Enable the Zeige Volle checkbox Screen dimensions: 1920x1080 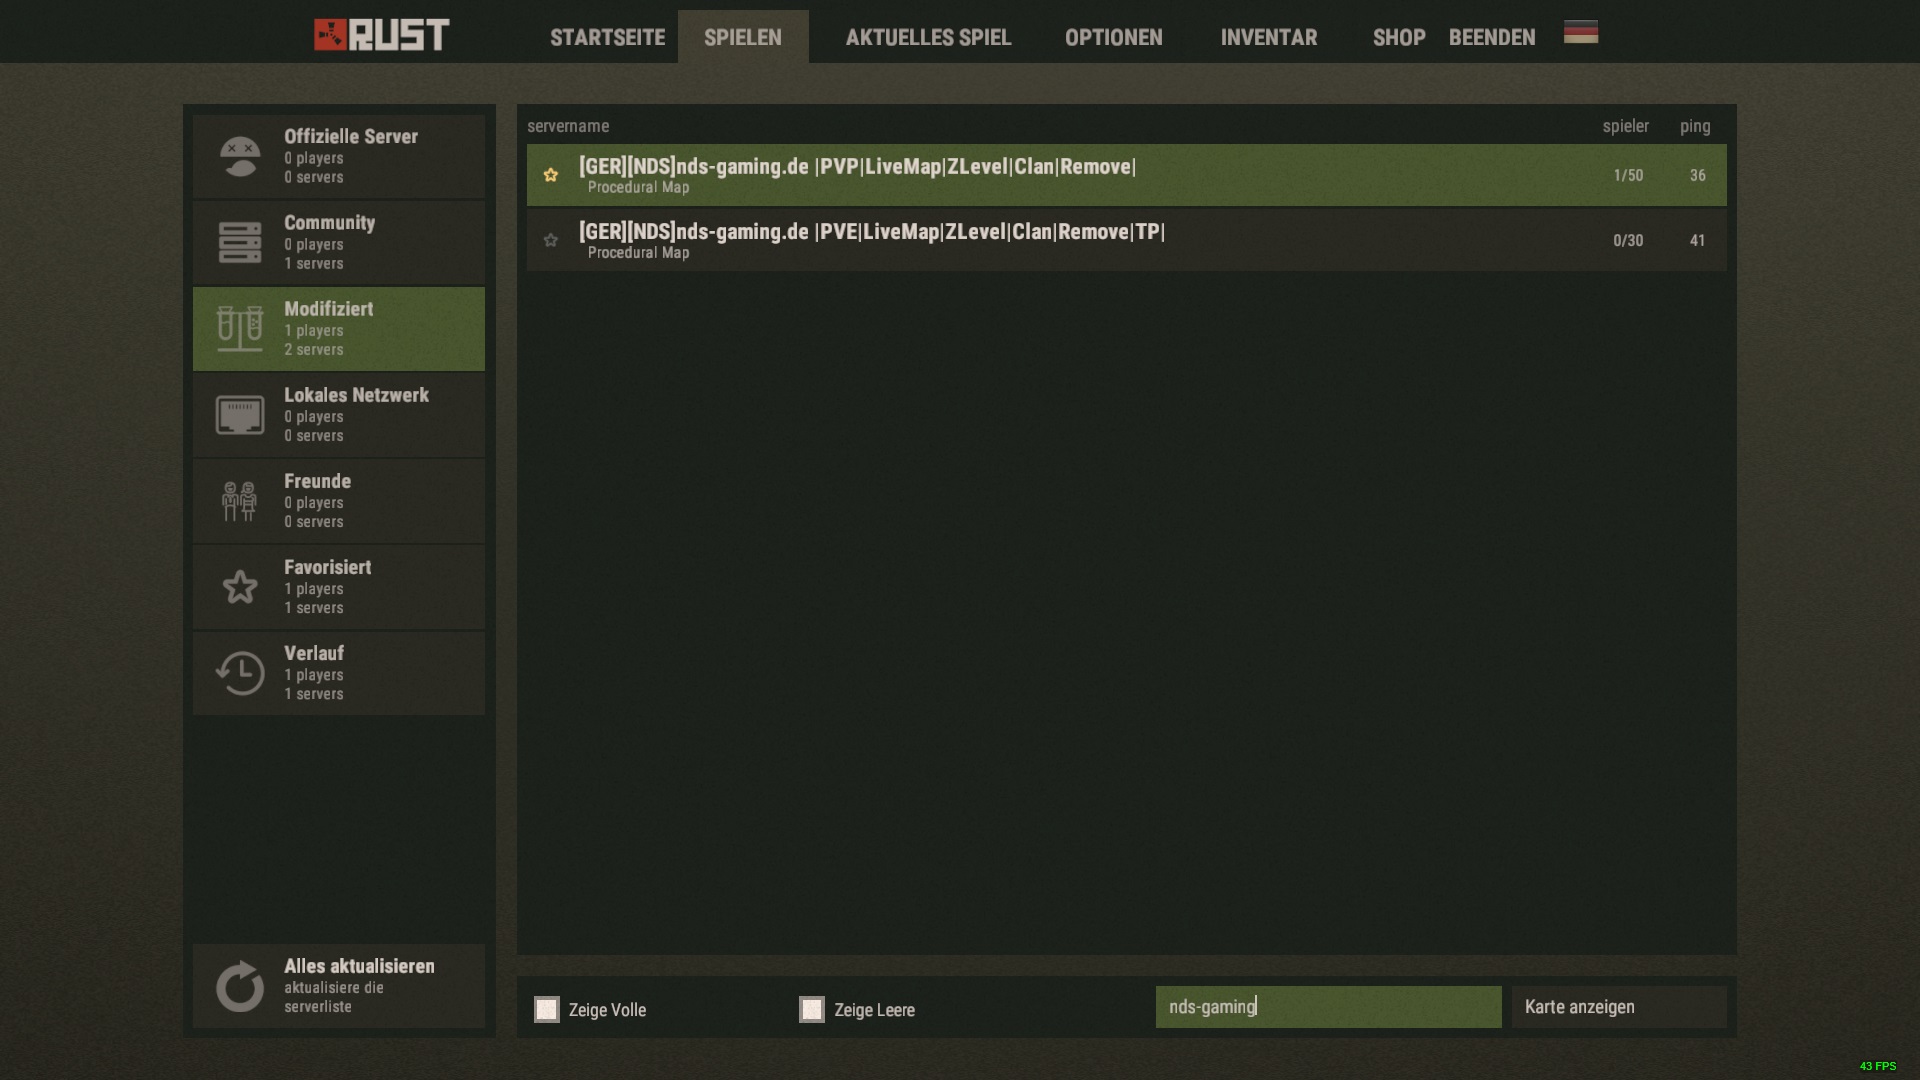[547, 1009]
